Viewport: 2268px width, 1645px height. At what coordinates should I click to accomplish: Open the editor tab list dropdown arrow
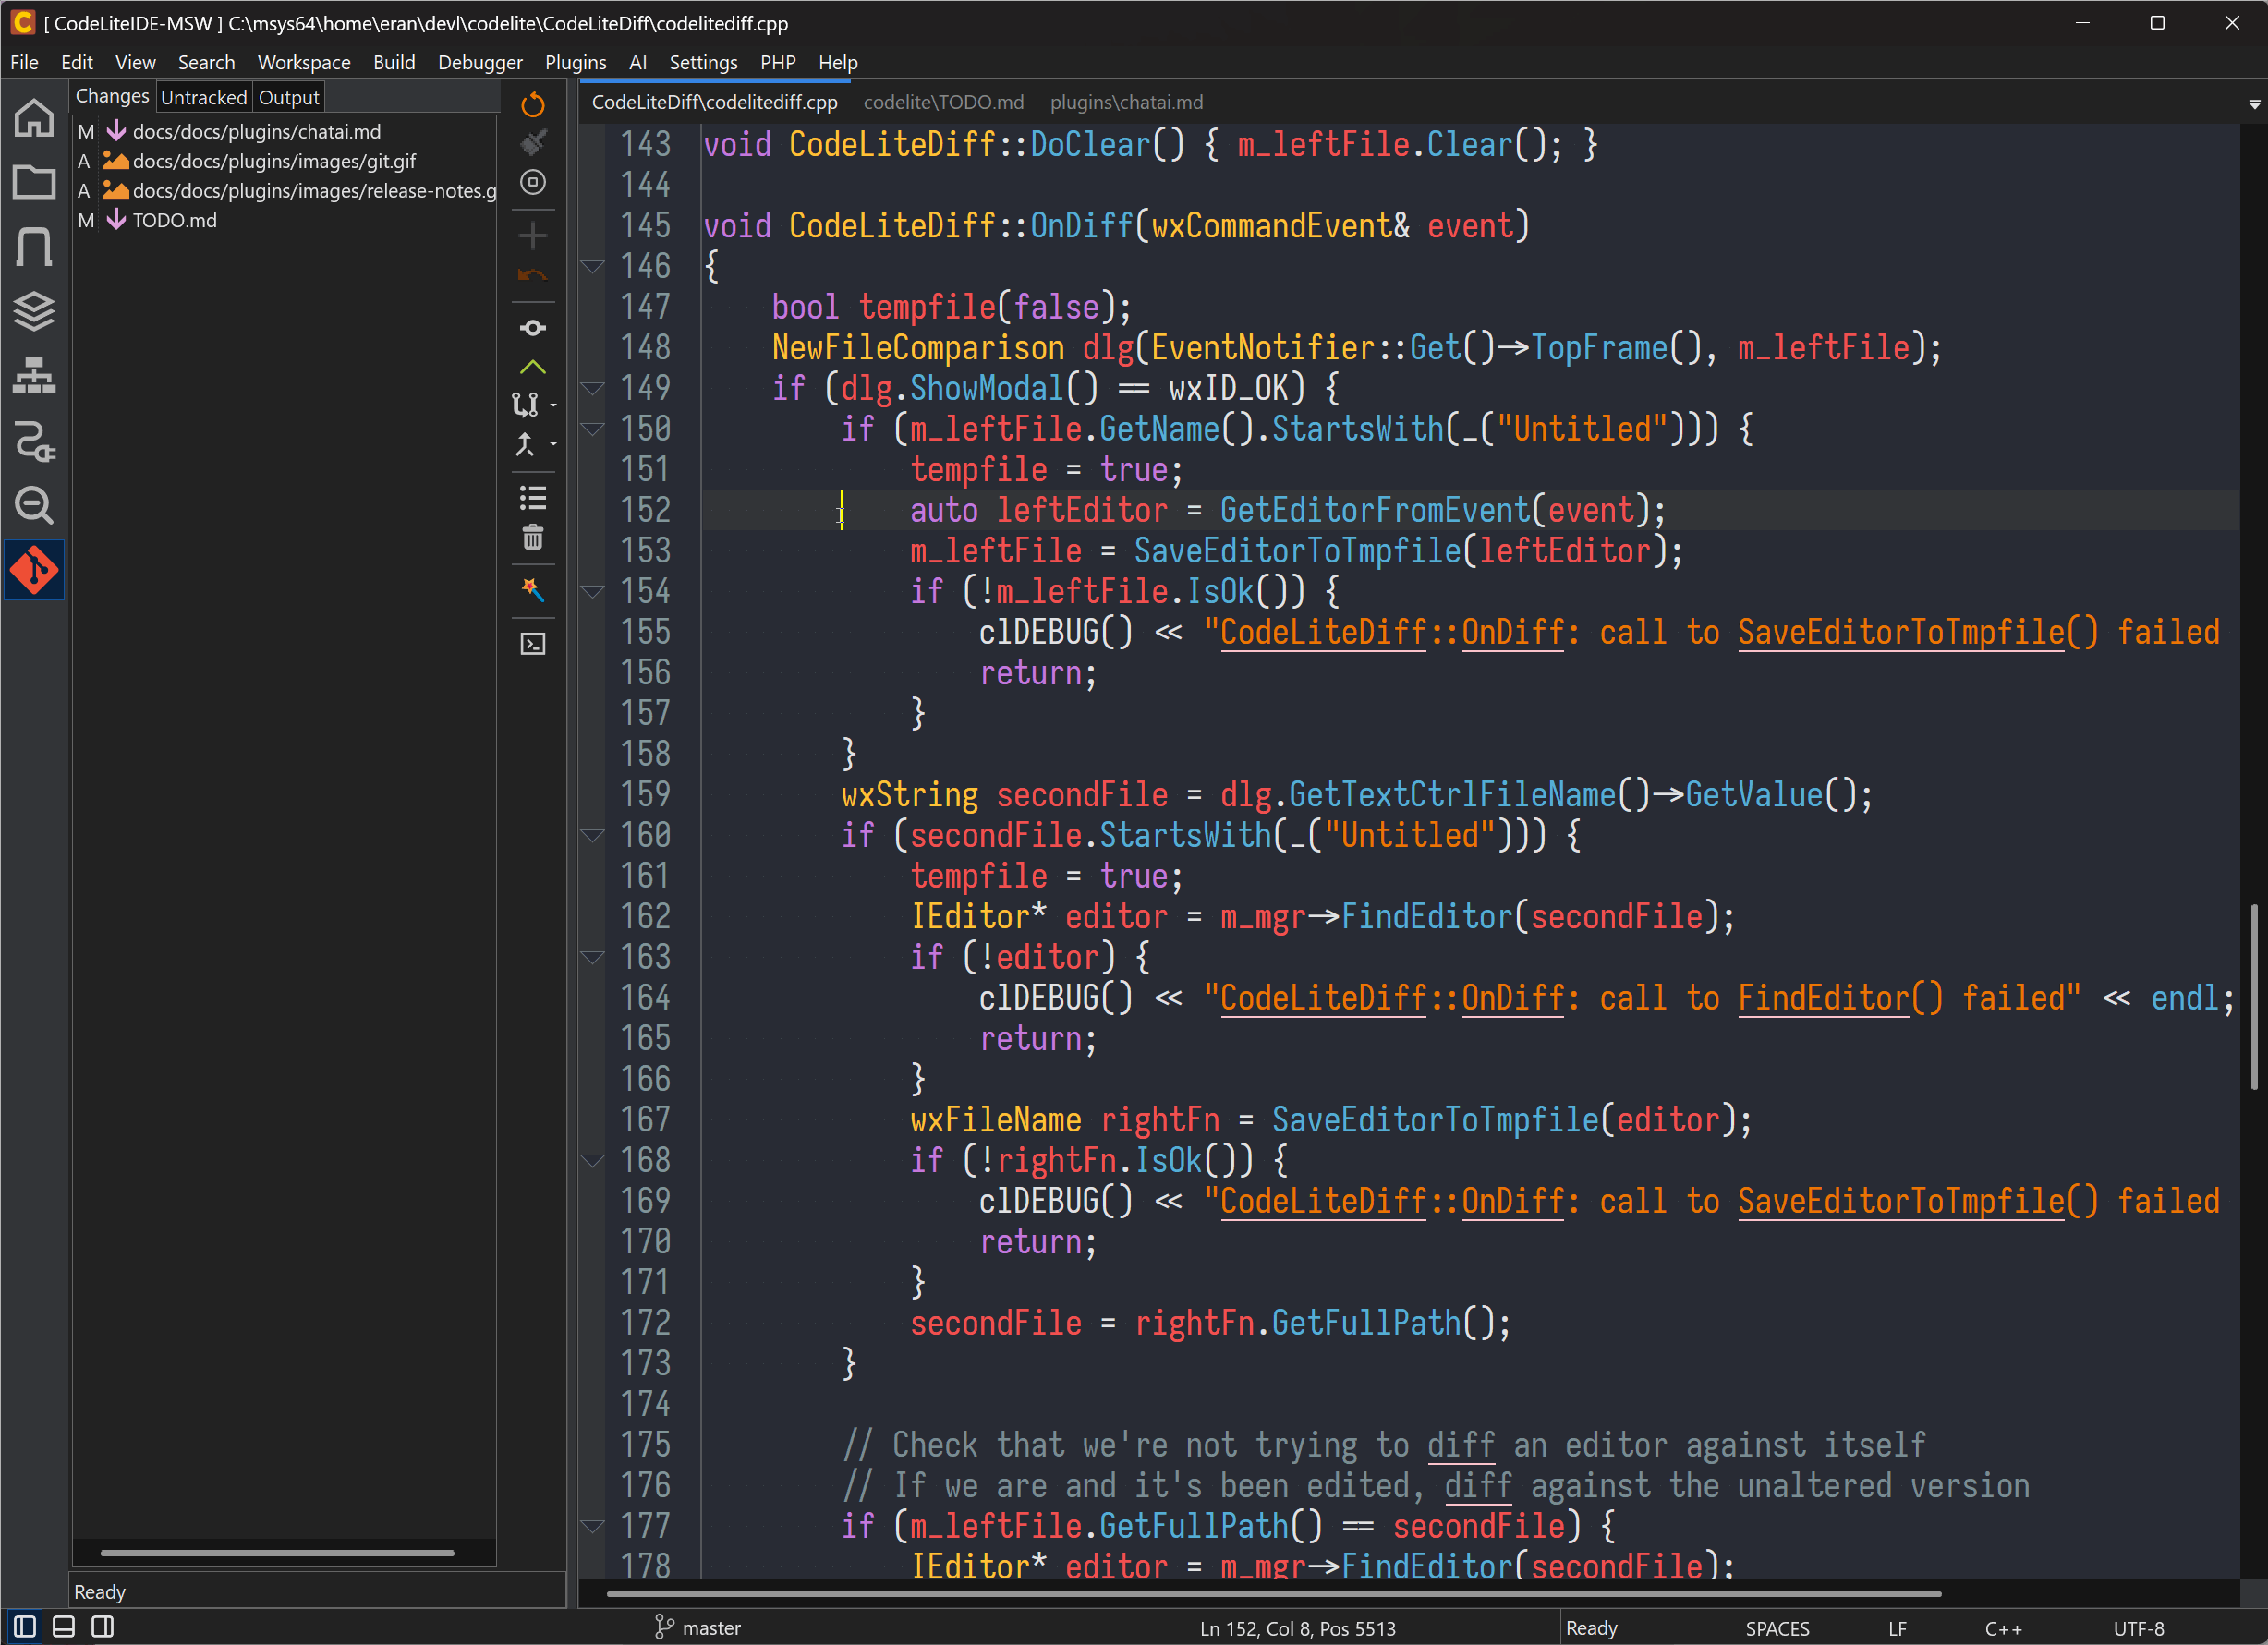tap(2254, 104)
